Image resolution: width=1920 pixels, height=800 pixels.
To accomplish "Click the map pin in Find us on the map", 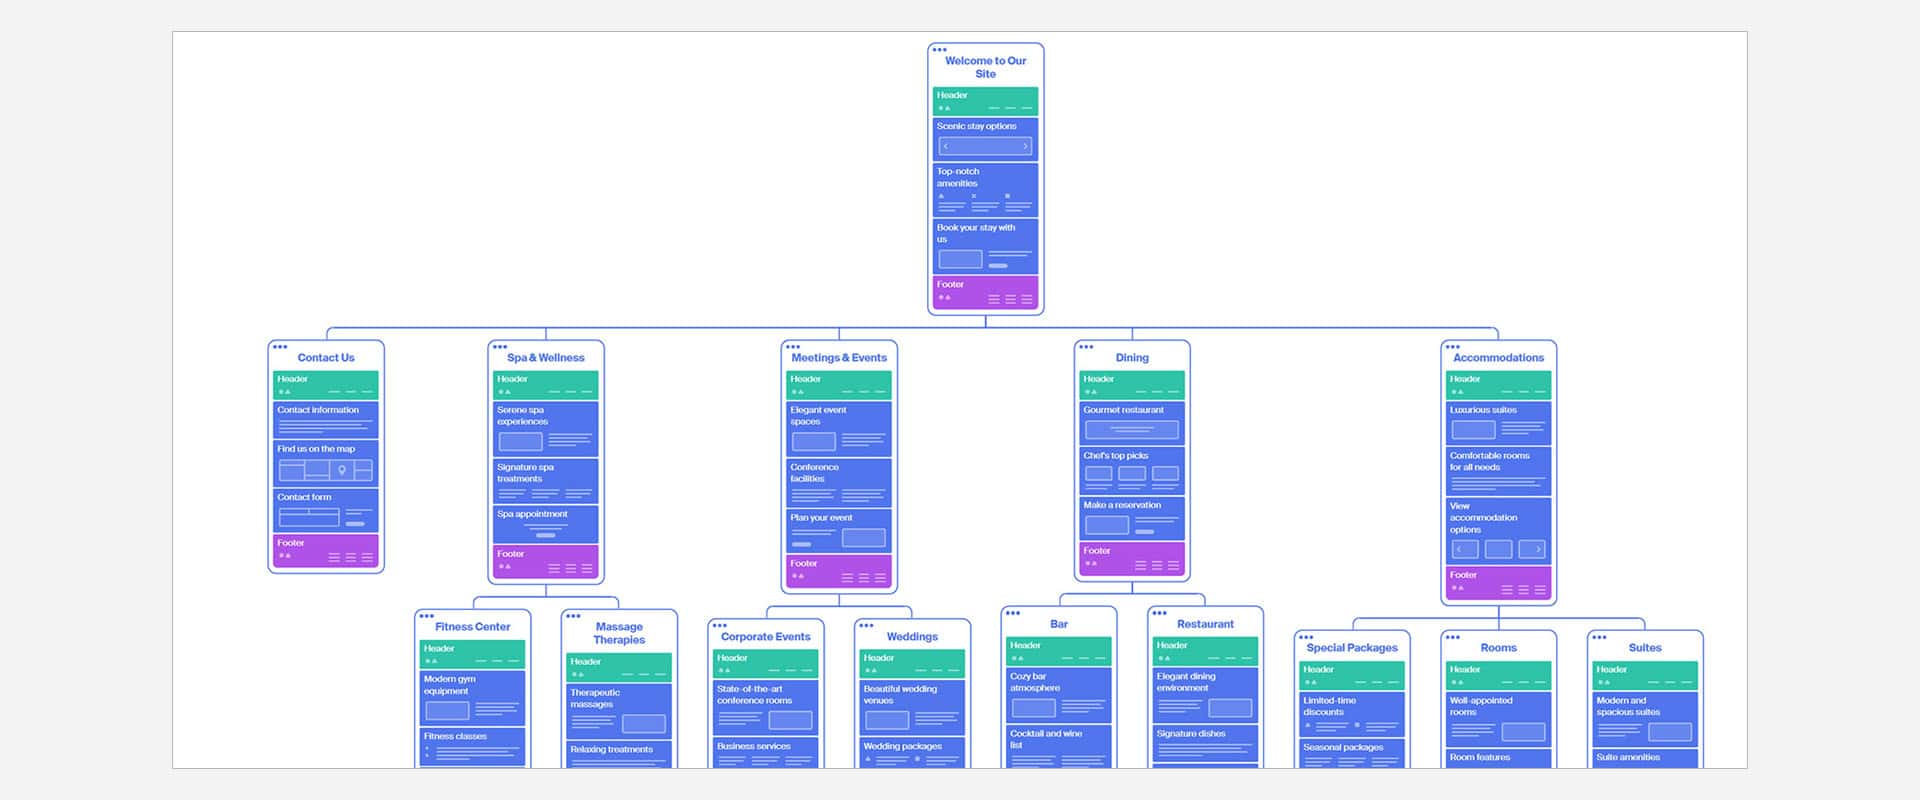I will pyautogui.click(x=342, y=470).
